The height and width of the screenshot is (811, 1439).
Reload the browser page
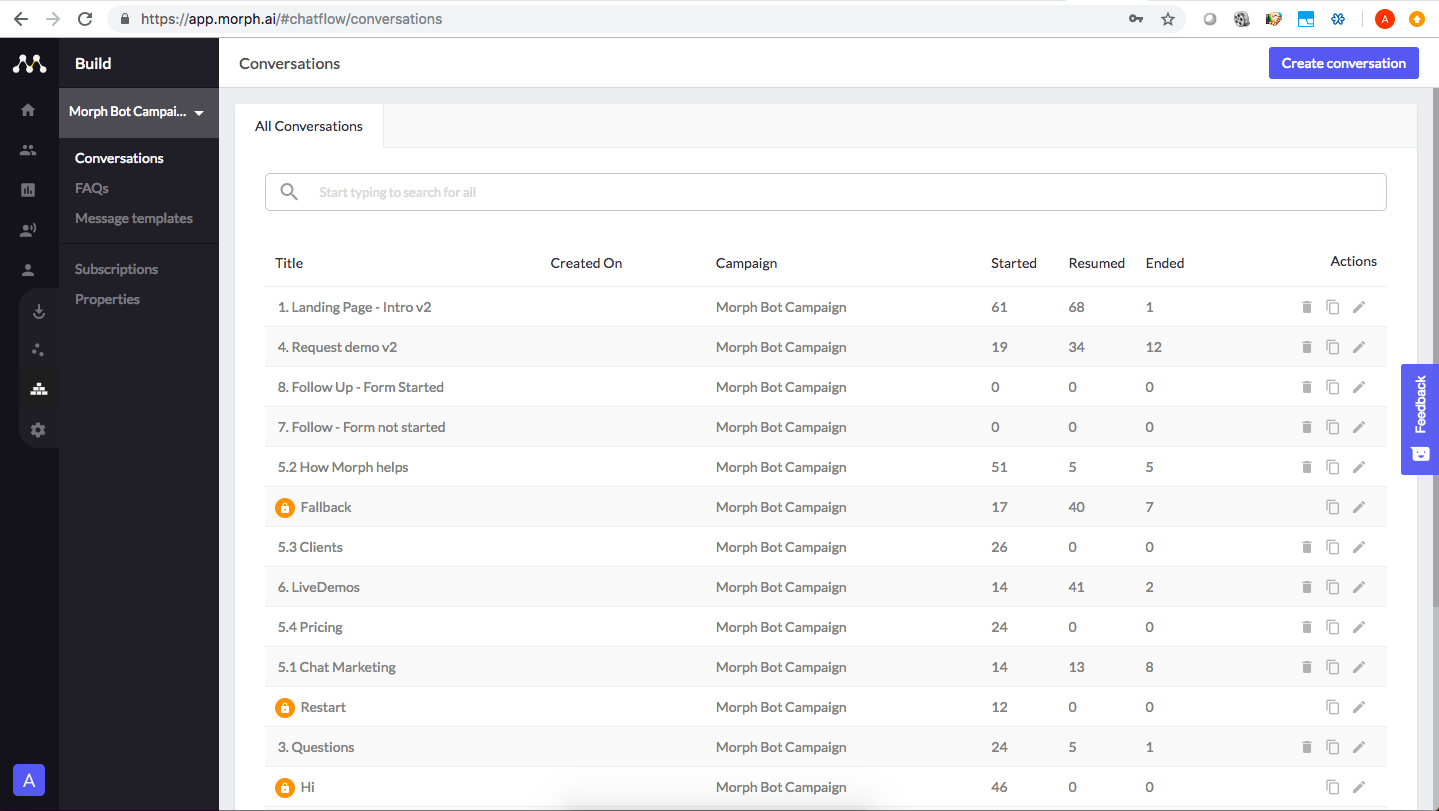pos(85,19)
